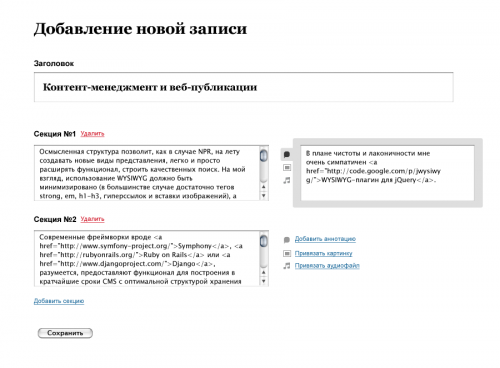Select annotation speech-bubble icon for Секция №1
The height and width of the screenshot is (368, 500).
pos(287,155)
